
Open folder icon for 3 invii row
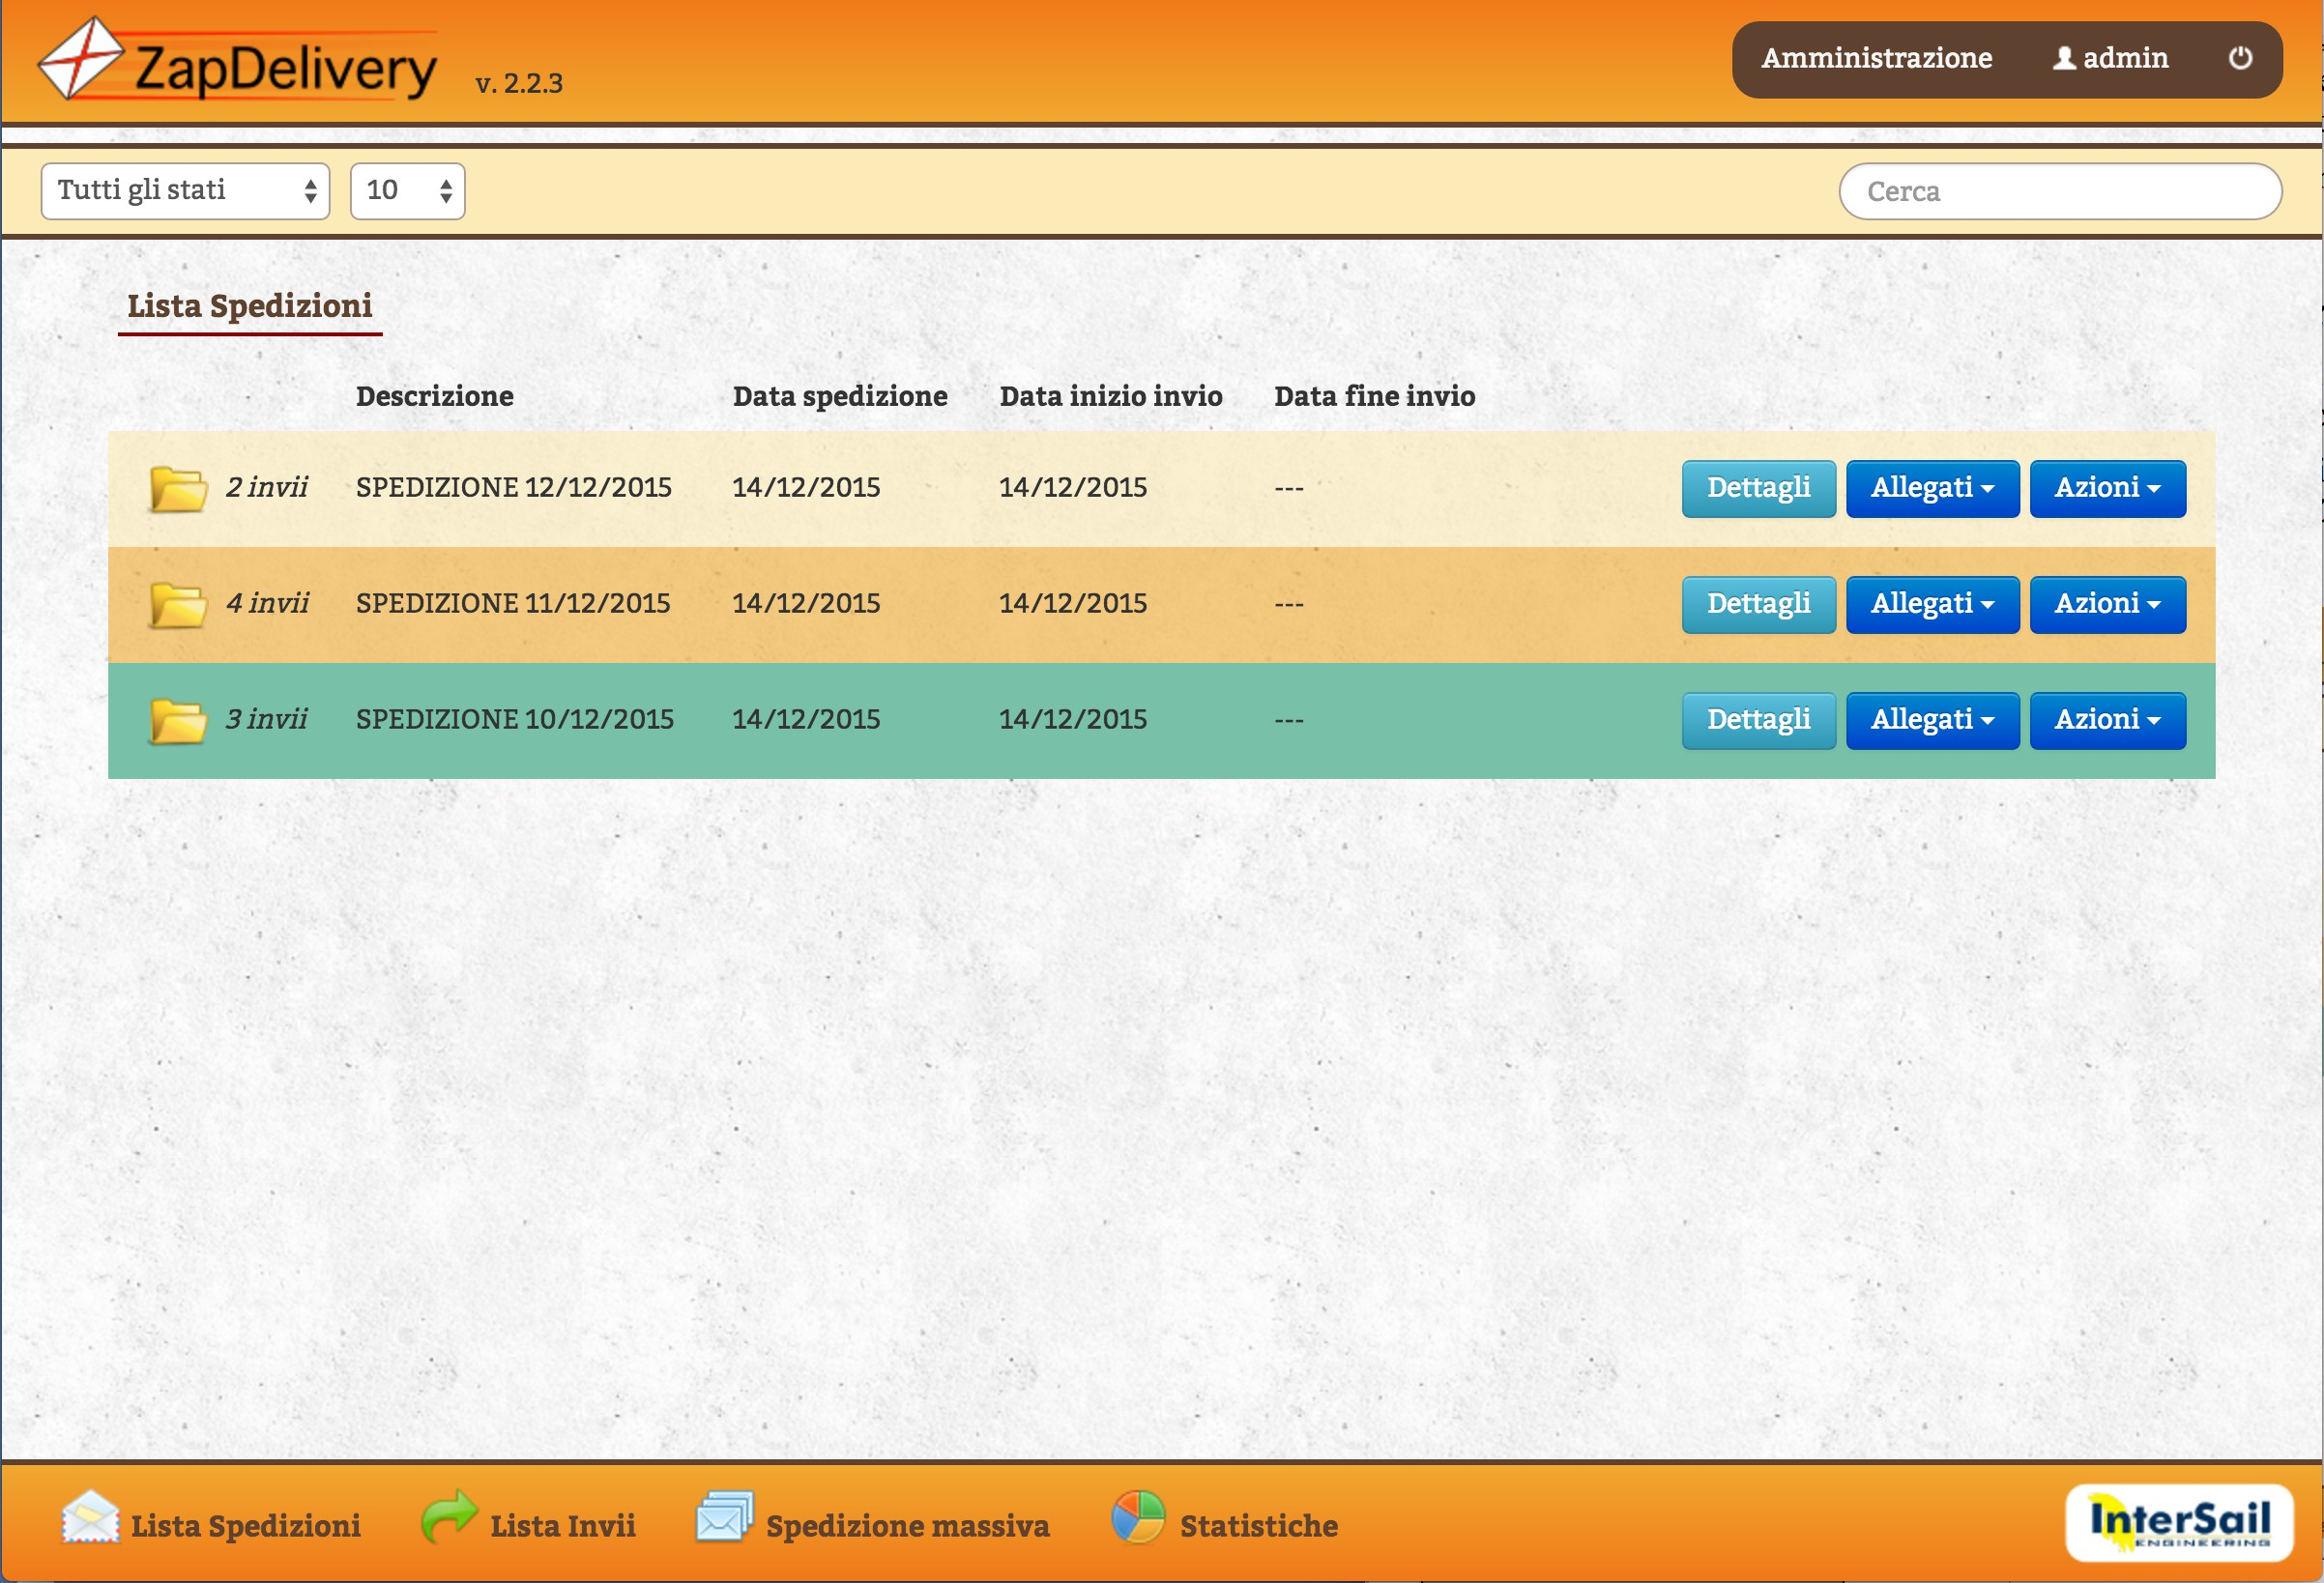(178, 720)
